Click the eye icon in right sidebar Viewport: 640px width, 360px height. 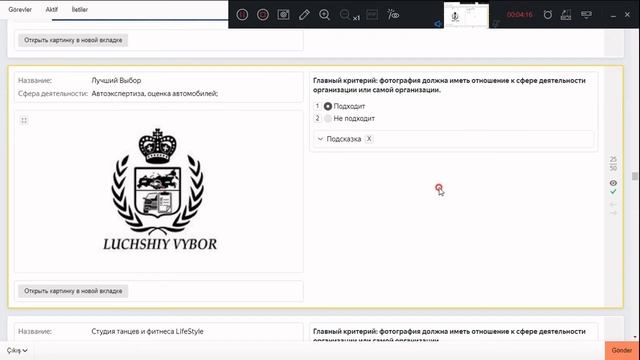coord(613,183)
